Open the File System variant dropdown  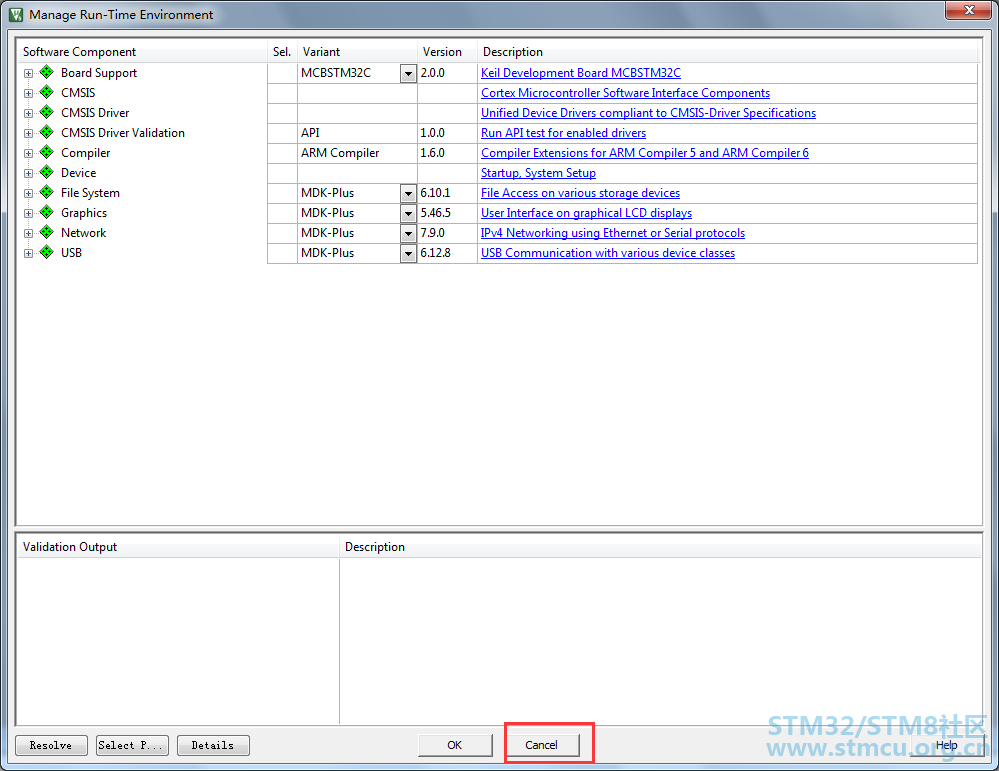408,194
